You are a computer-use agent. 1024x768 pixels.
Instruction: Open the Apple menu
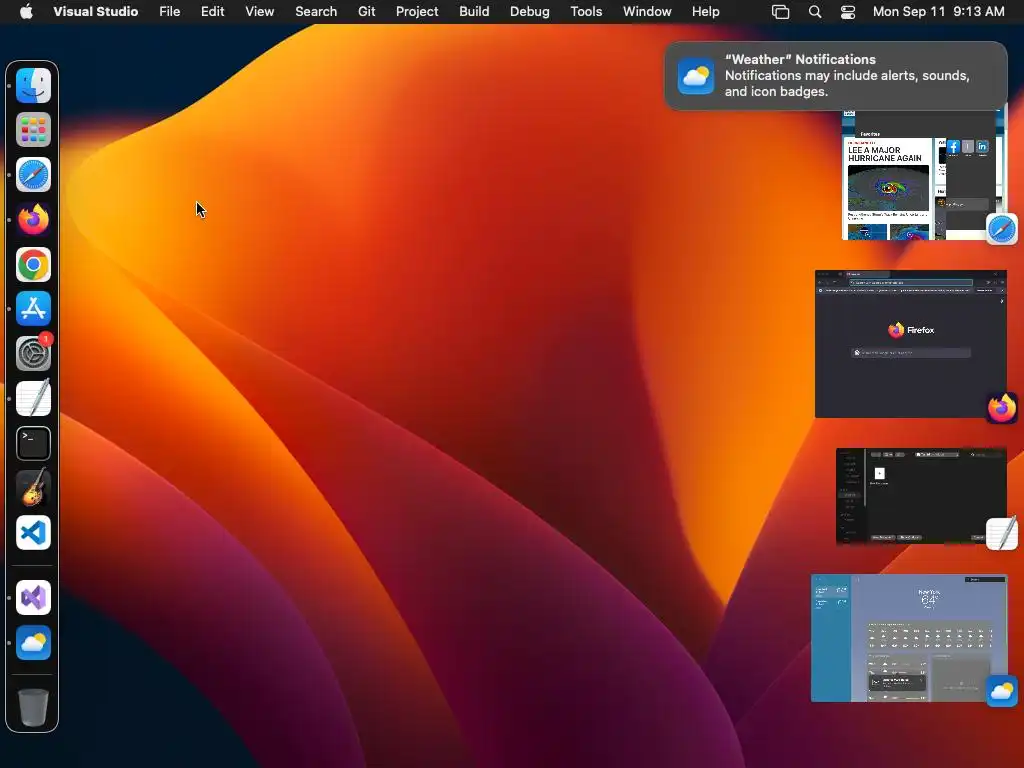[26, 12]
